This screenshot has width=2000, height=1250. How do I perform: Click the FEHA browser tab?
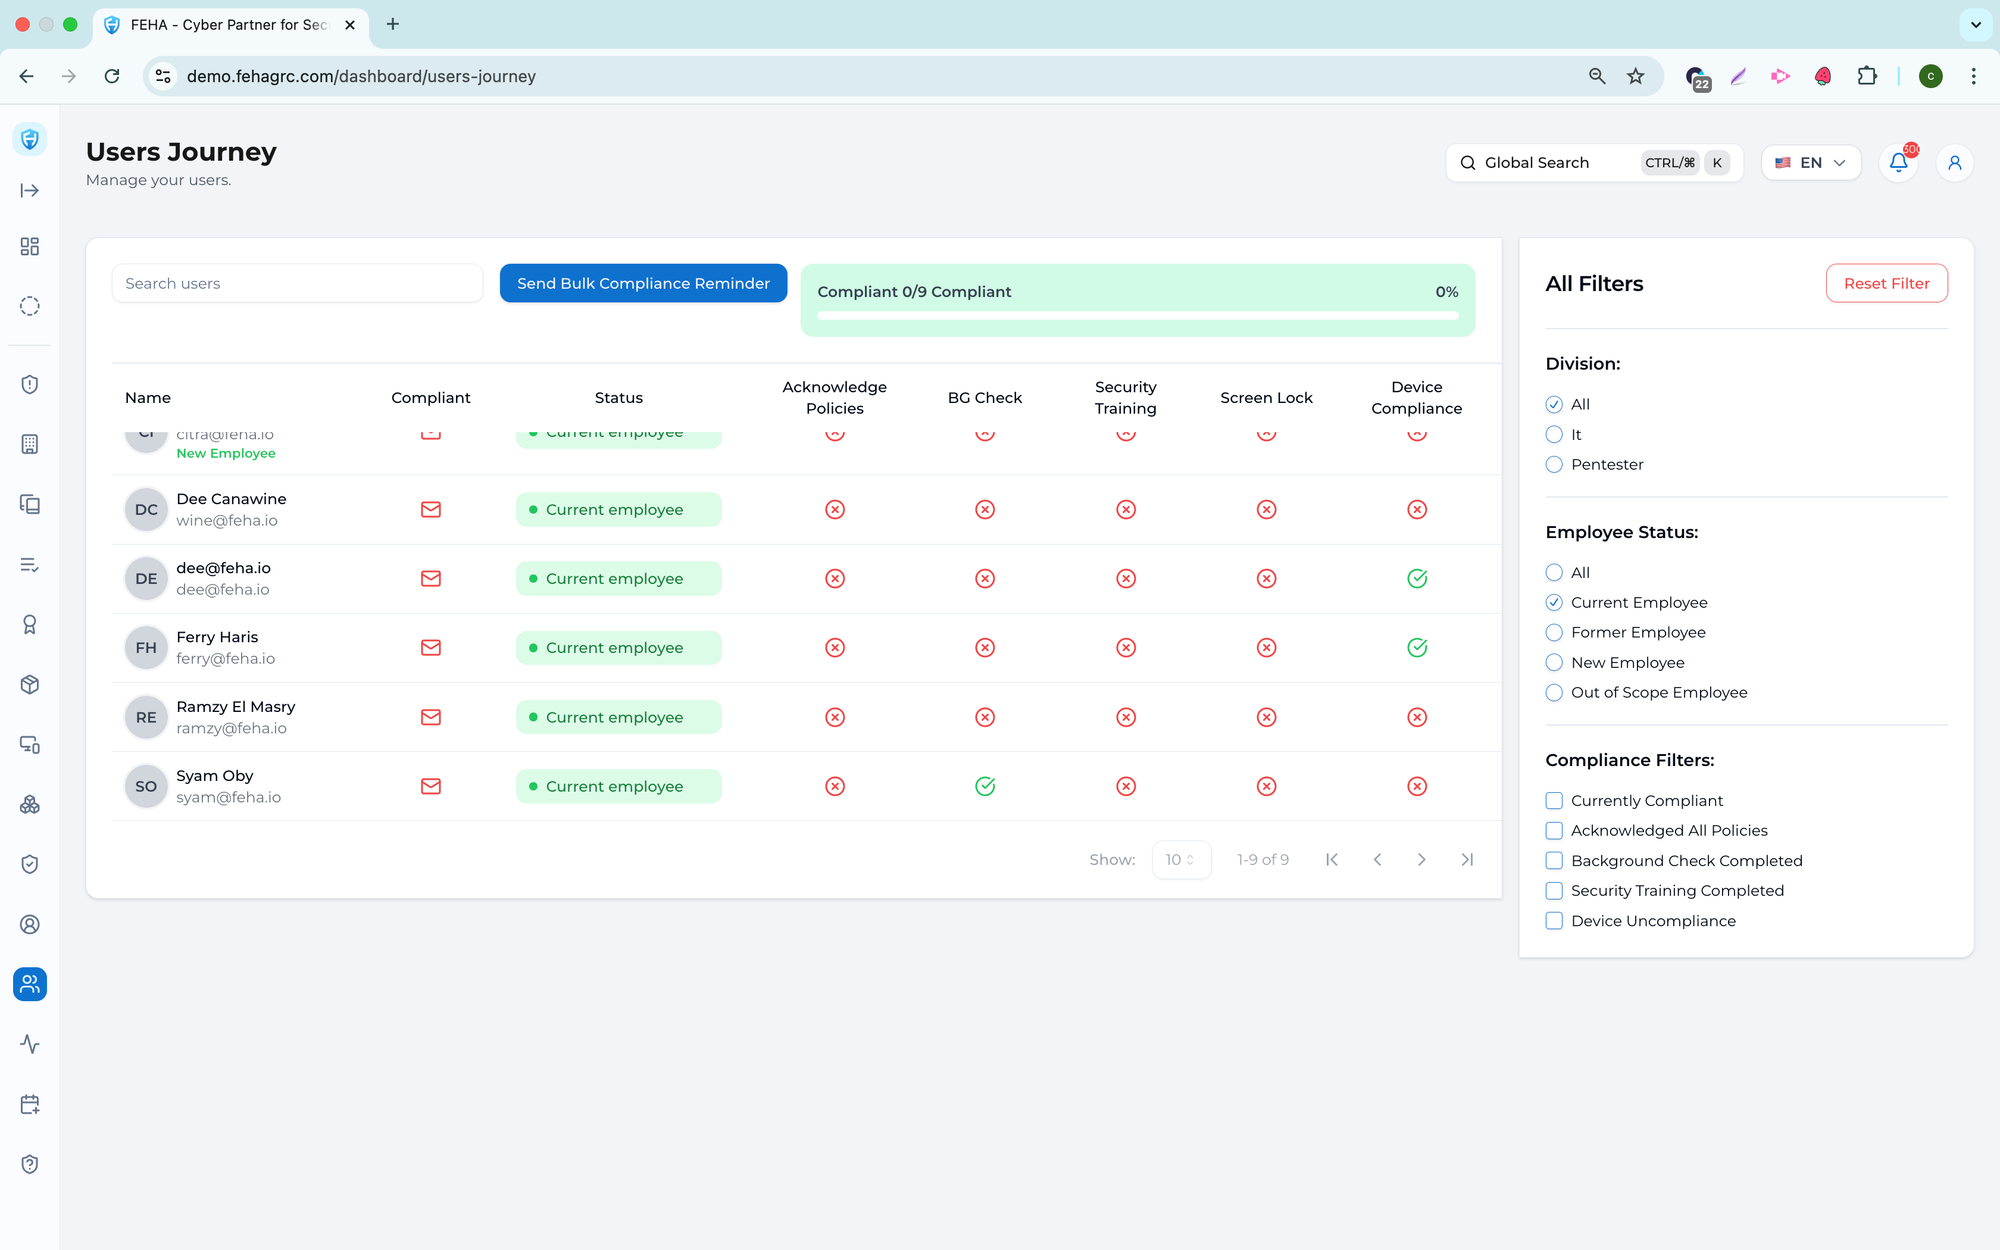(230, 25)
